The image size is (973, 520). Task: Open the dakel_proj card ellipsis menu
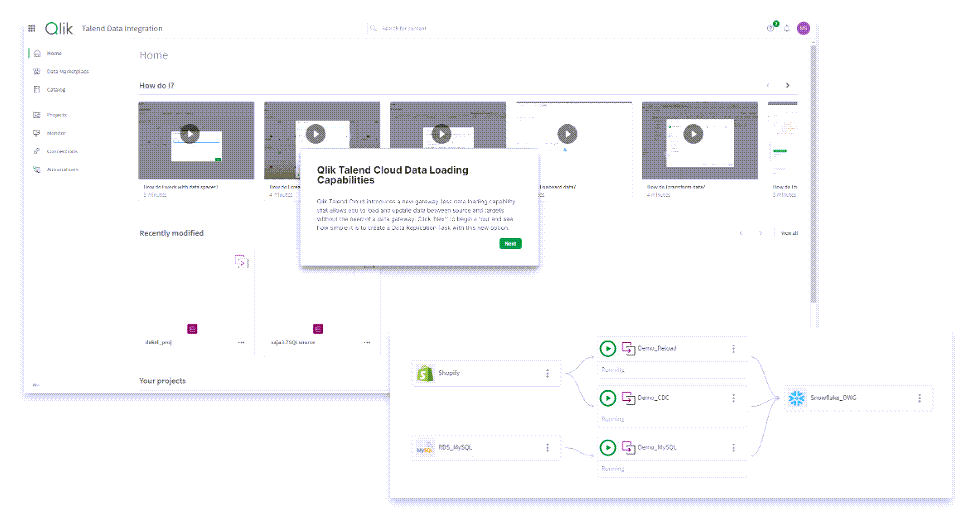pos(241,343)
